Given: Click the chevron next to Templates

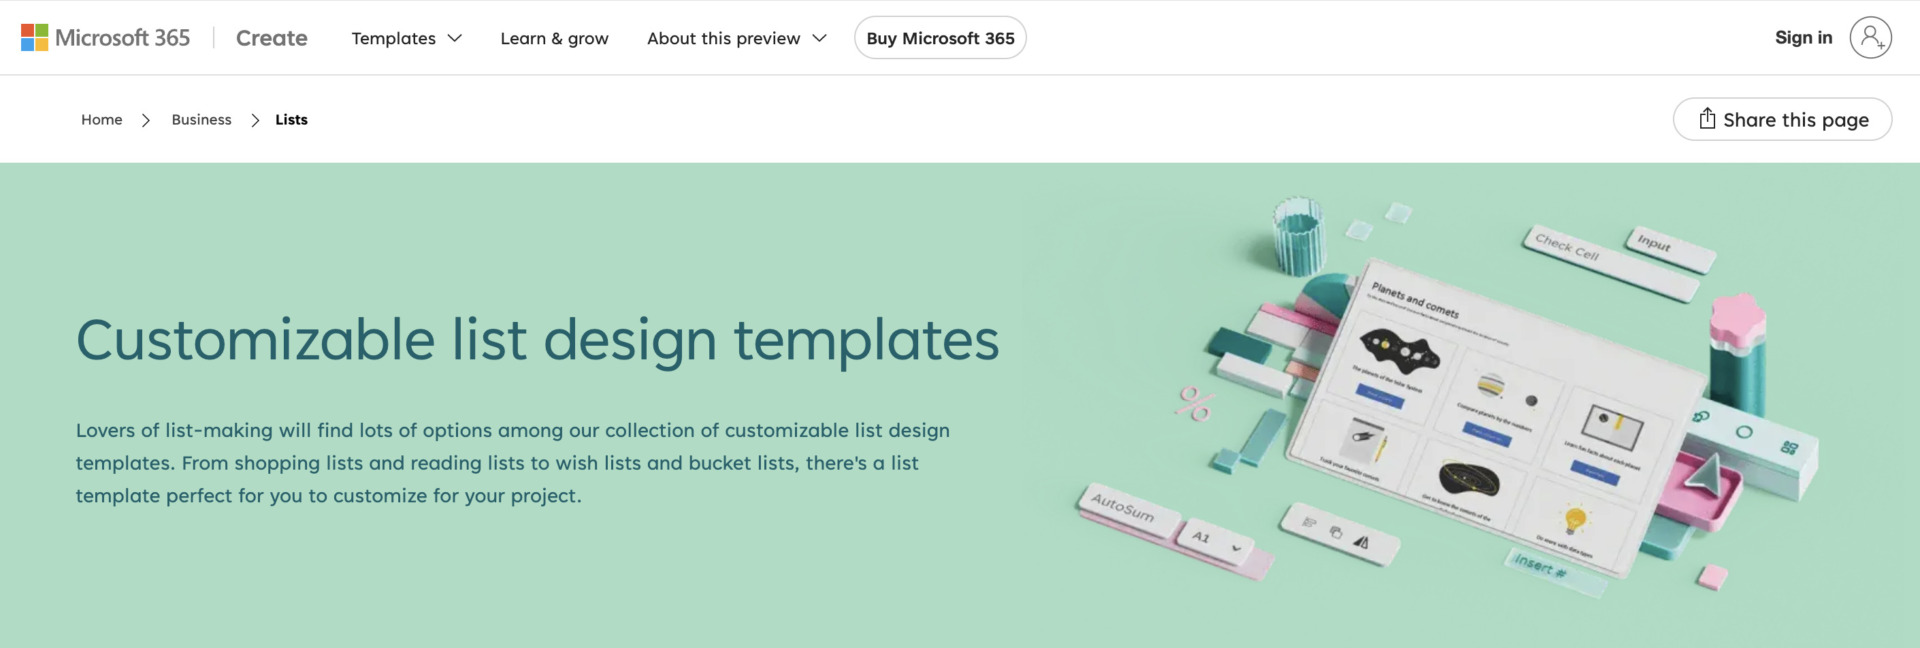Looking at the screenshot, I should click(454, 38).
